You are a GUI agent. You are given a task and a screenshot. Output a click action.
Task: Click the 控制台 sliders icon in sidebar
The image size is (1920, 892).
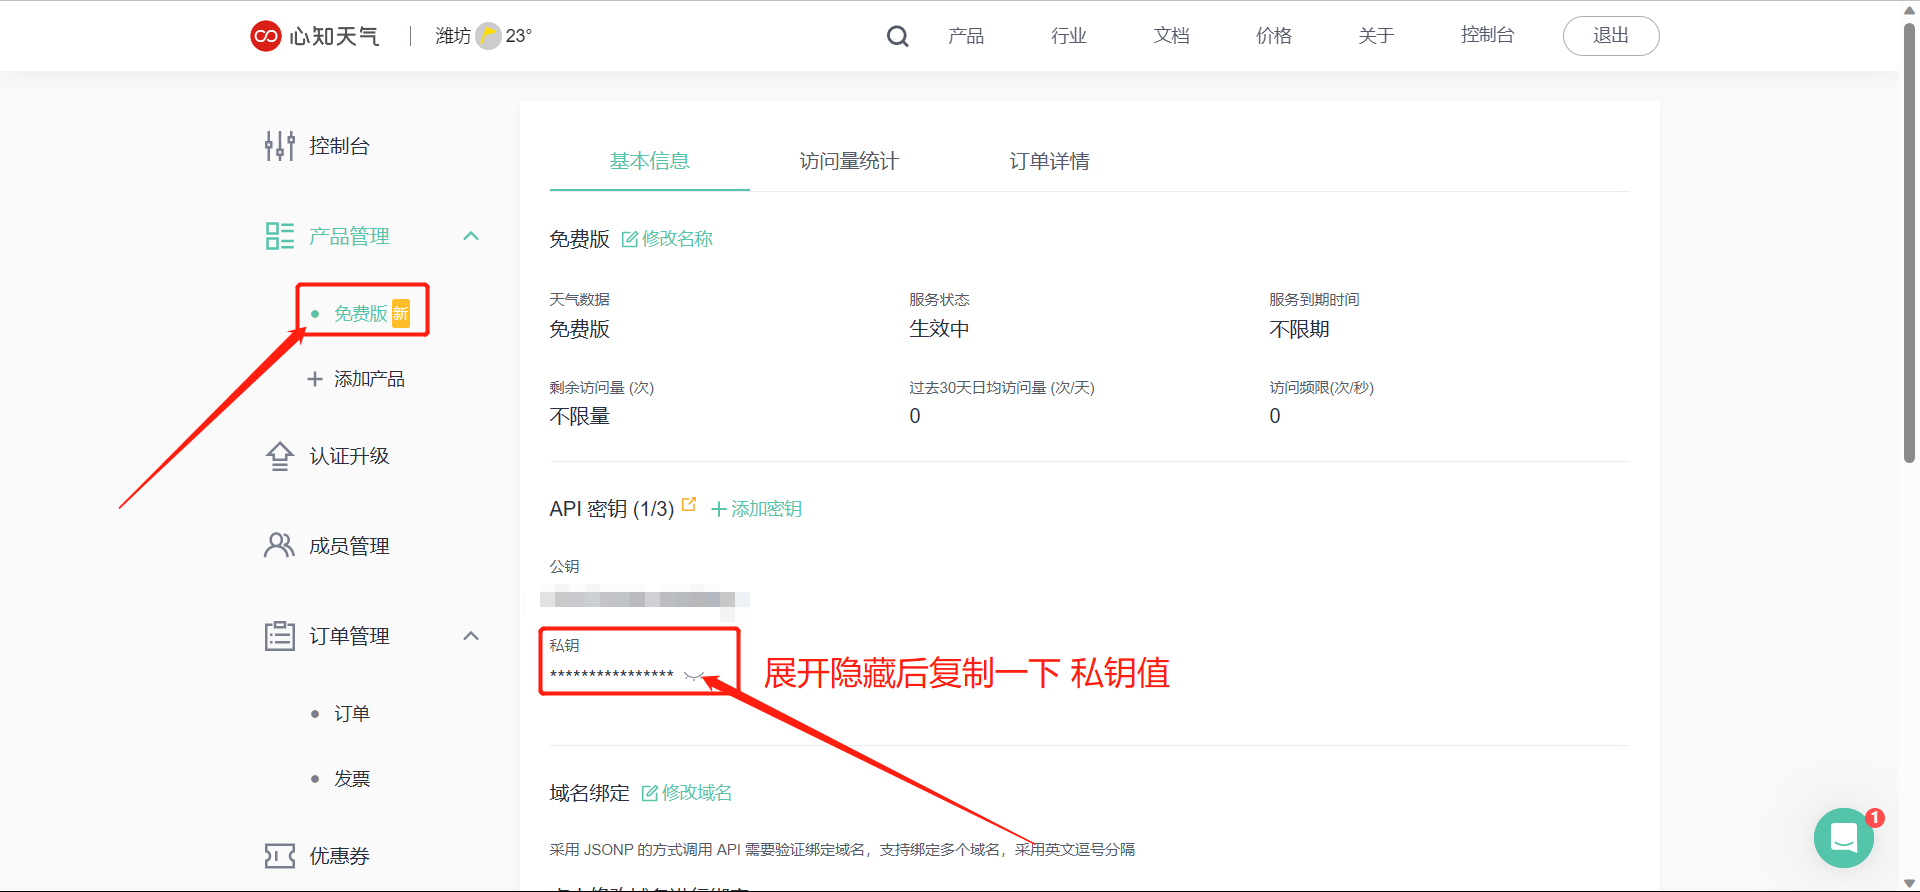(280, 146)
